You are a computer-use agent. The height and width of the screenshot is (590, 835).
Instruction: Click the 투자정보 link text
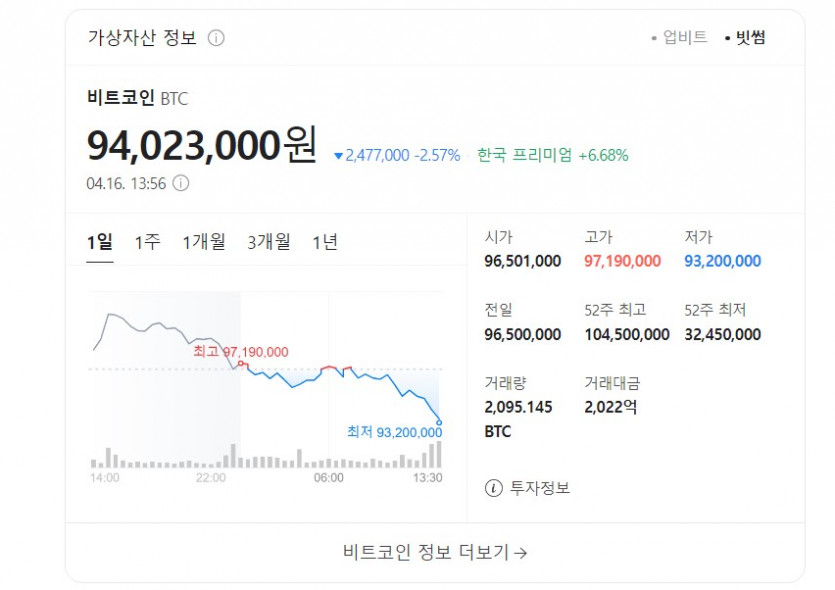(540, 488)
